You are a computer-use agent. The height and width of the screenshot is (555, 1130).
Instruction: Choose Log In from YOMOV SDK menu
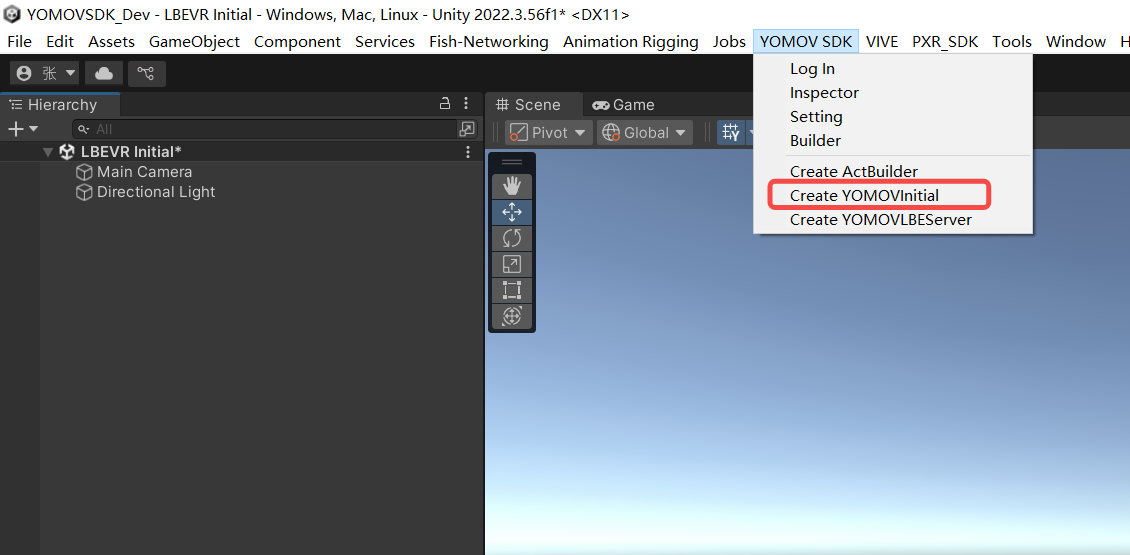click(x=893, y=69)
